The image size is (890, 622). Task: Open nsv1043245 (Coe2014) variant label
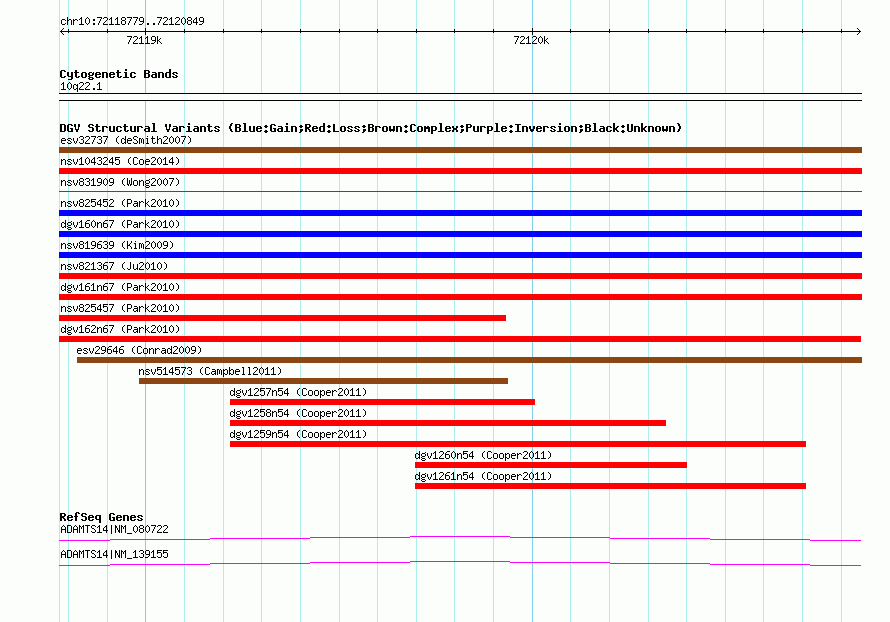(120, 161)
